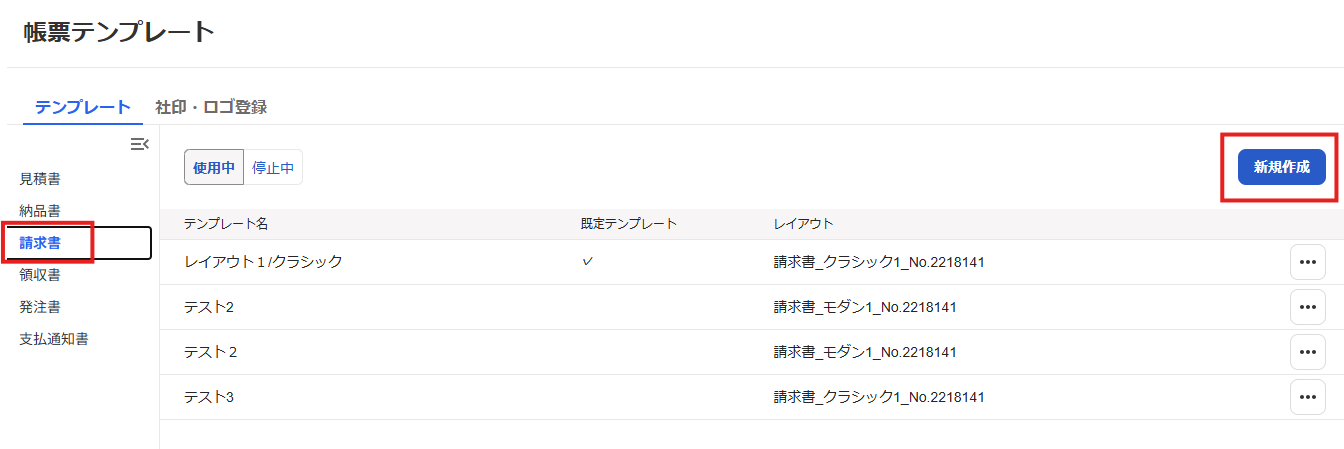Image resolution: width=1344 pixels, height=449 pixels.
Task: Click the テスト3 template name
Action: click(209, 397)
